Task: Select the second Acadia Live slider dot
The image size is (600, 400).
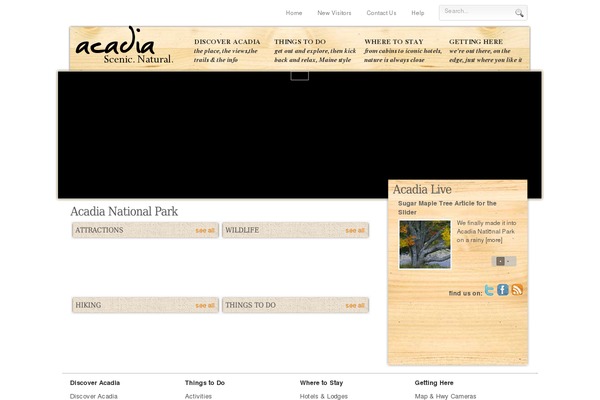Action: point(508,261)
